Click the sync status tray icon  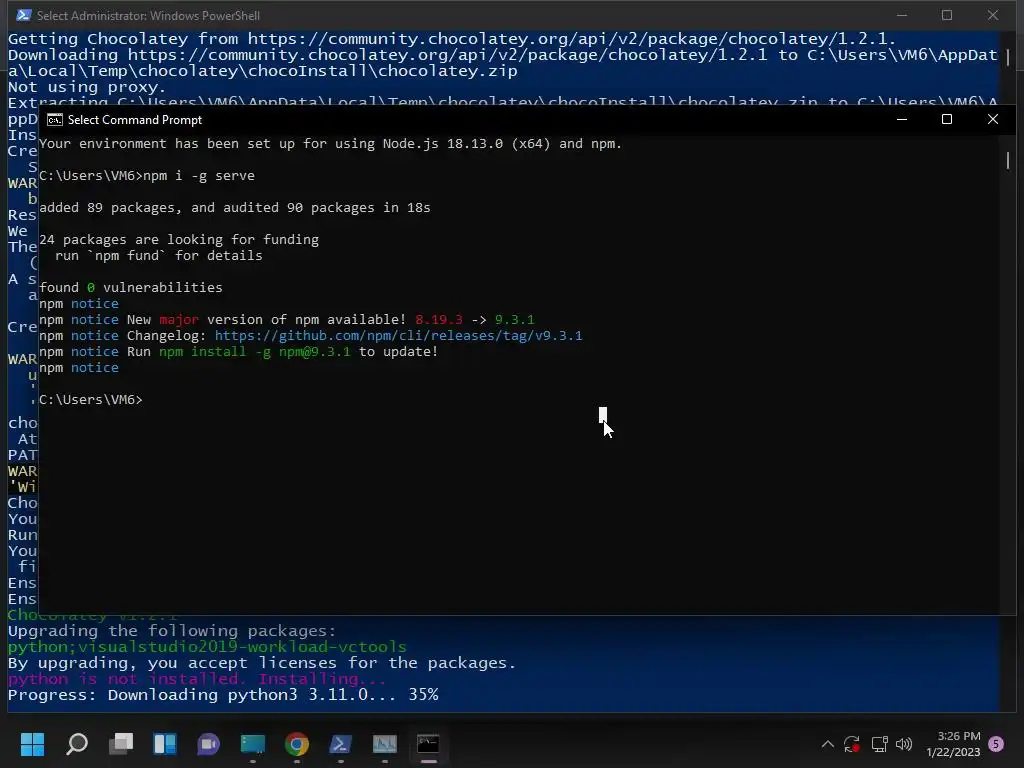point(852,744)
